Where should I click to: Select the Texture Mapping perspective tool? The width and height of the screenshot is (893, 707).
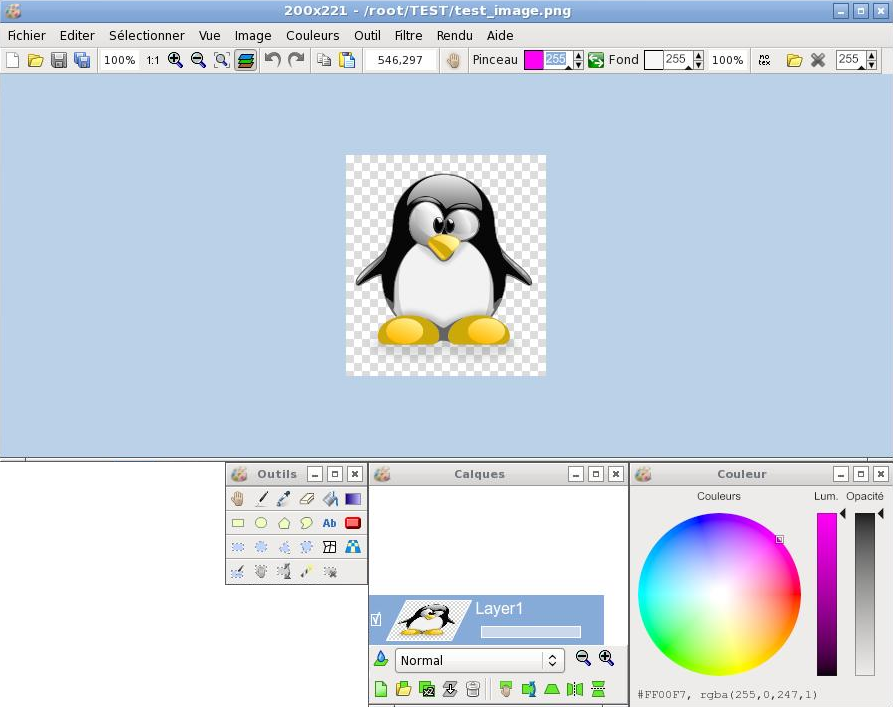353,547
